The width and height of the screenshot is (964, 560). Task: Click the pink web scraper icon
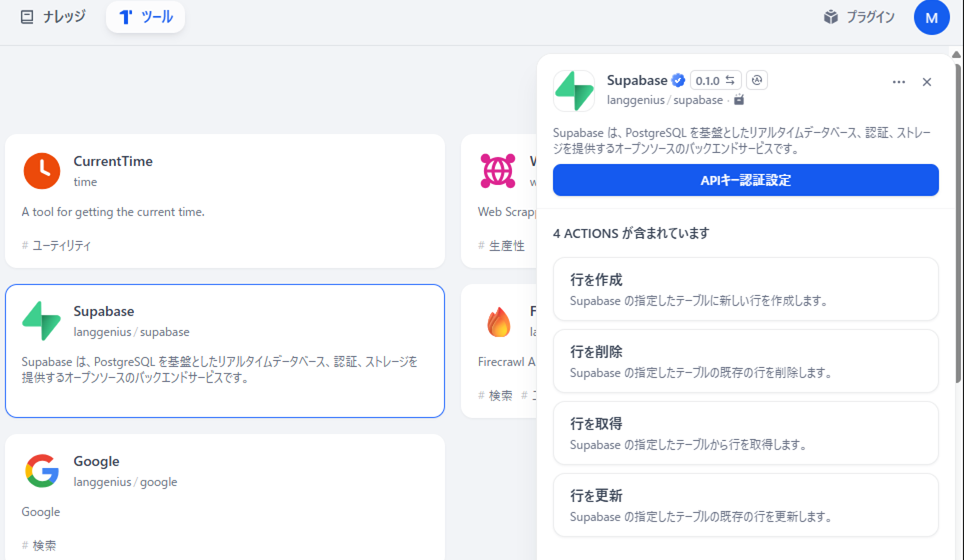pyautogui.click(x=498, y=171)
